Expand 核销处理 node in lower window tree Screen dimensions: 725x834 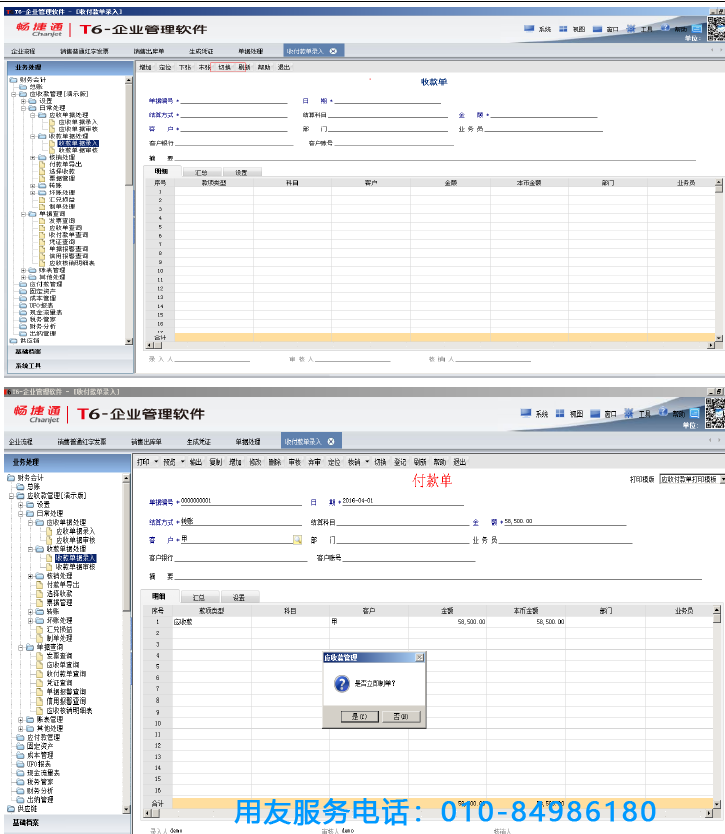tap(30, 576)
